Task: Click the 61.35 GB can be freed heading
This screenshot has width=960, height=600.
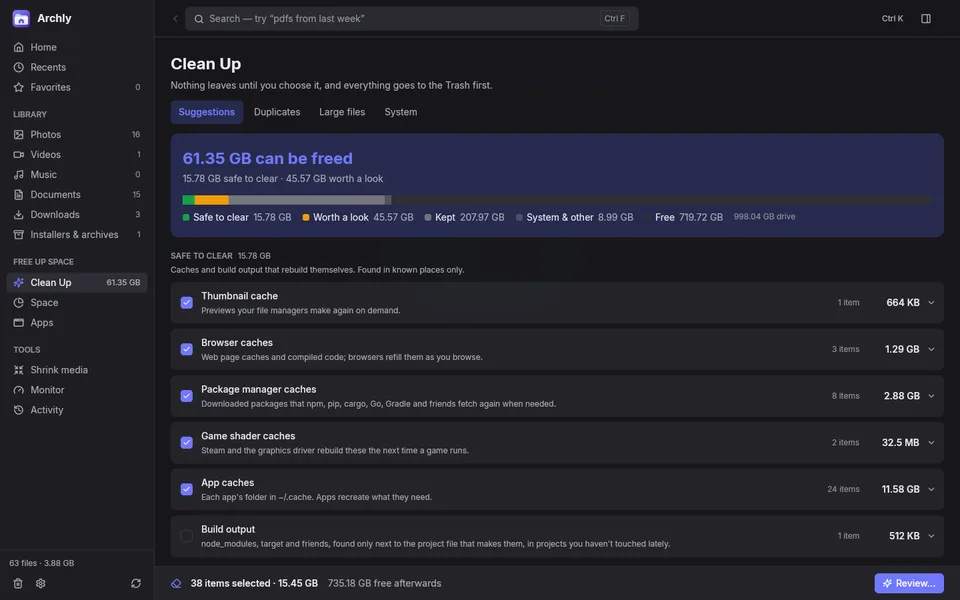Action: pyautogui.click(x=268, y=159)
